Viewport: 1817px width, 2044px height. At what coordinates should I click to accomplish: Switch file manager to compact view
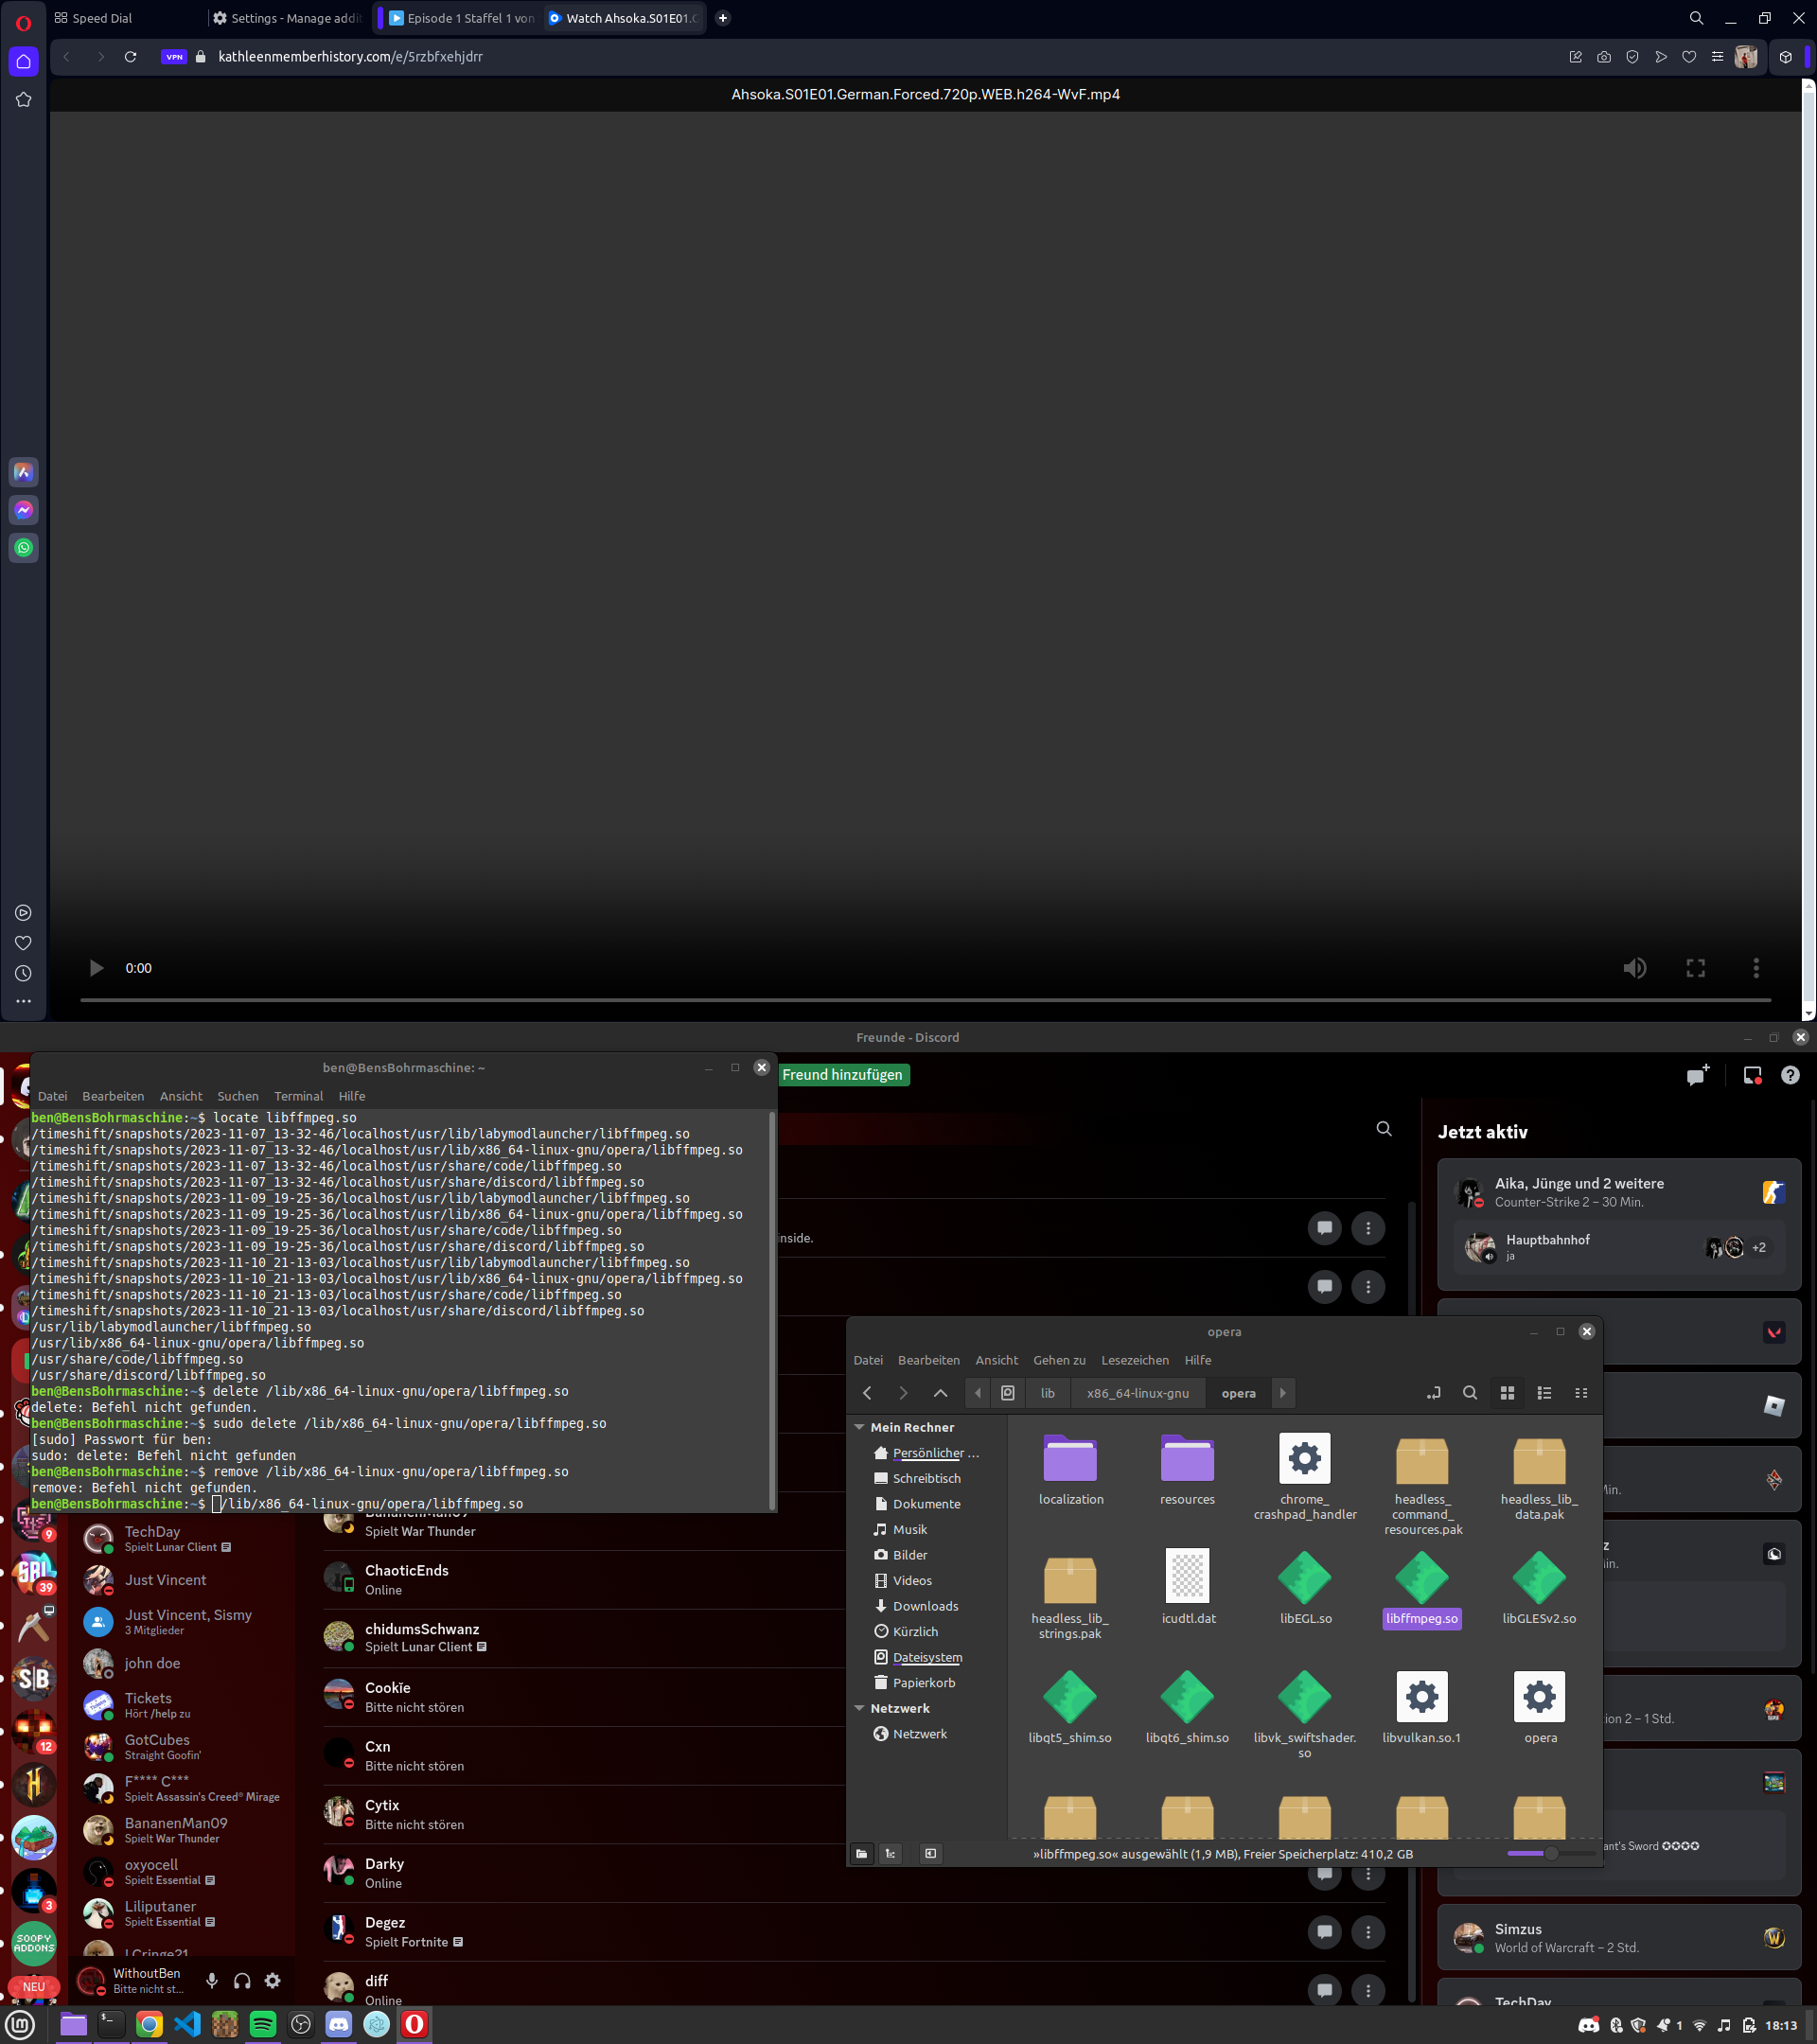tap(1581, 1393)
